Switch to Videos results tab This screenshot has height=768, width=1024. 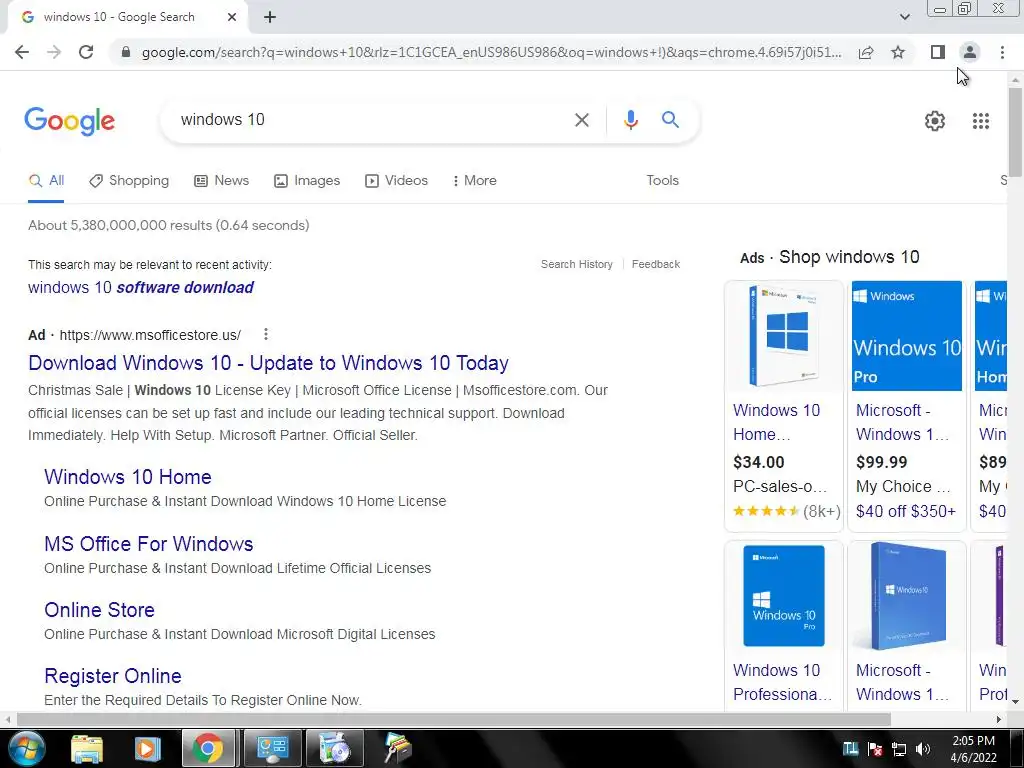(396, 181)
